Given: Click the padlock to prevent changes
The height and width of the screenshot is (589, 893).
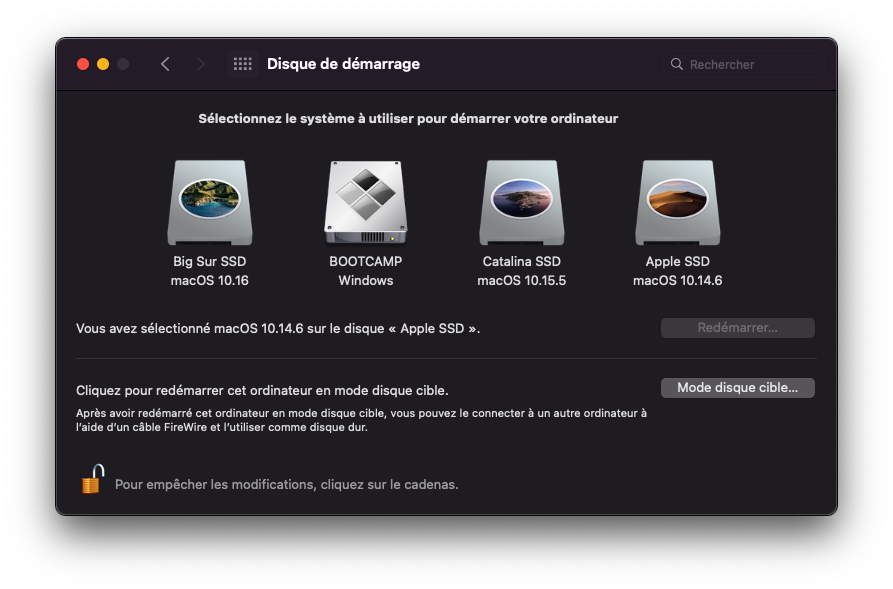Looking at the screenshot, I should [93, 479].
